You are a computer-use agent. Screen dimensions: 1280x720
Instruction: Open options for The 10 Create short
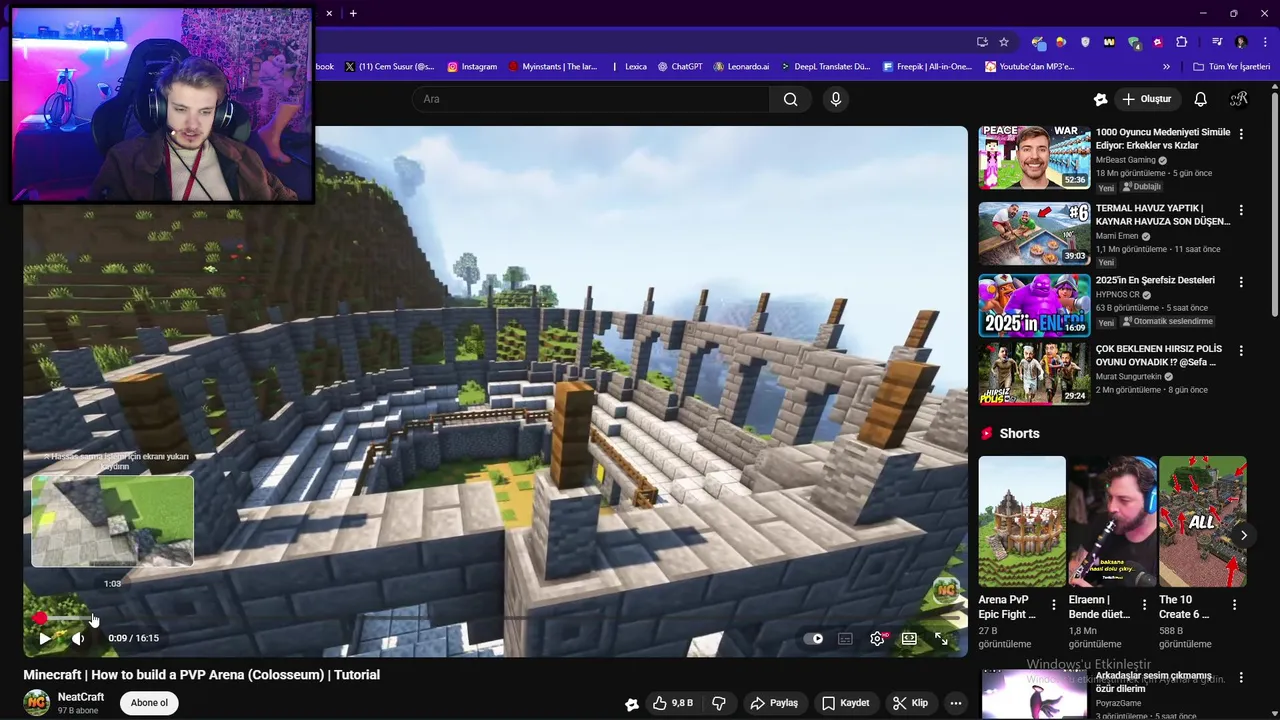pos(1234,605)
